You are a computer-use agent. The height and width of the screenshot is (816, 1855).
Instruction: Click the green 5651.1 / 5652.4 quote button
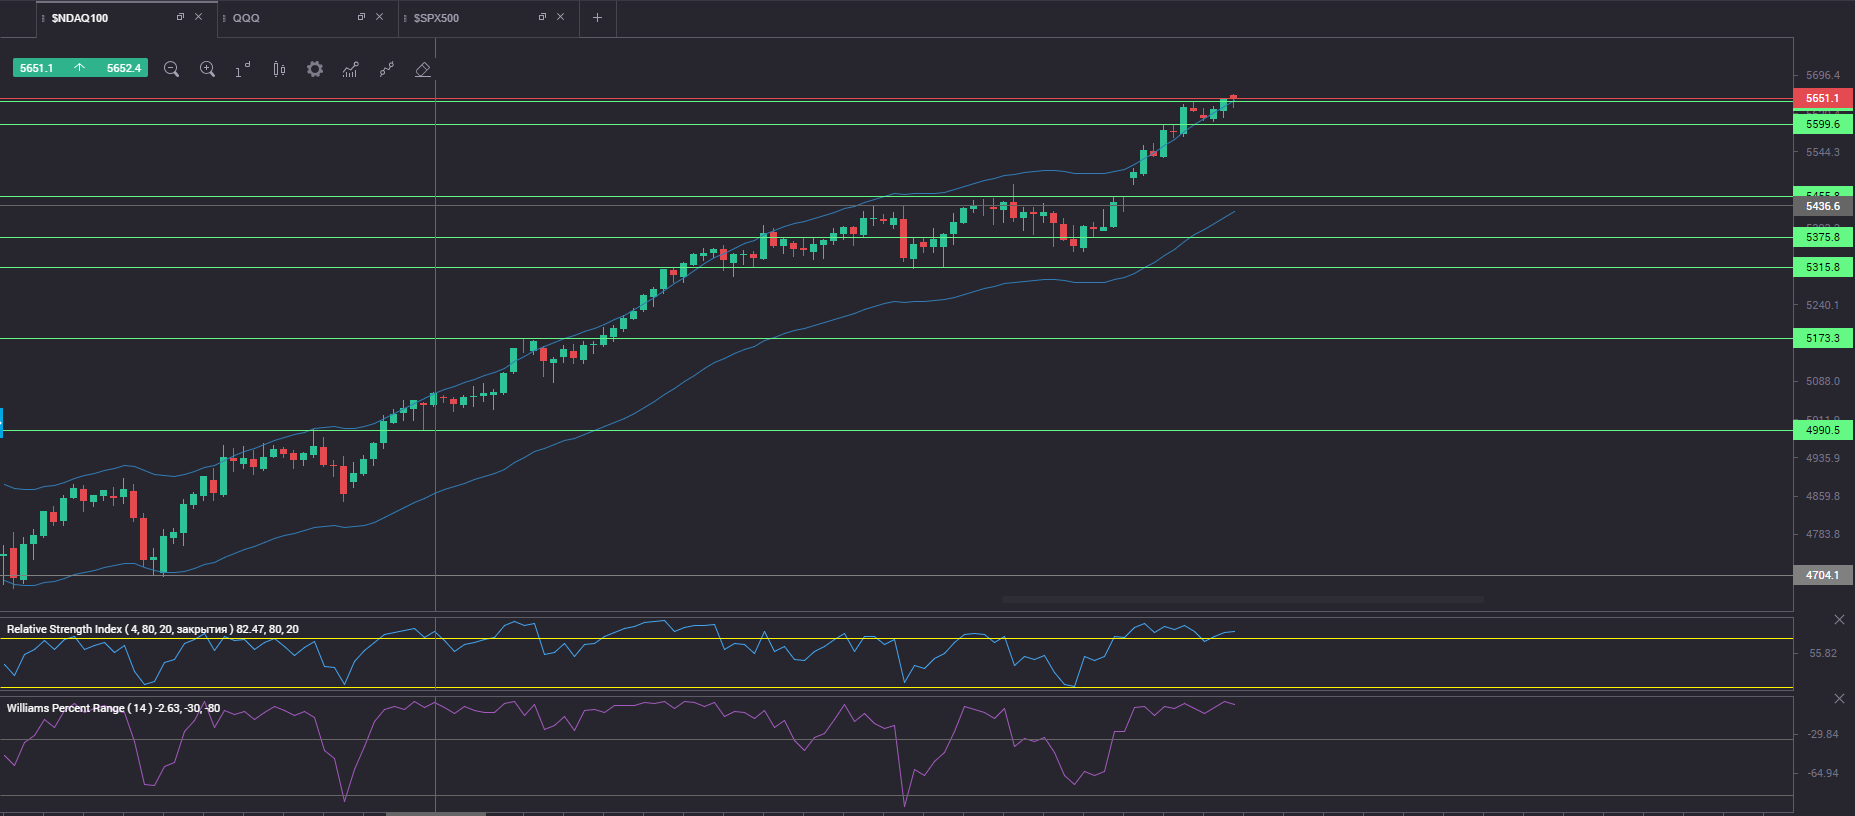80,68
